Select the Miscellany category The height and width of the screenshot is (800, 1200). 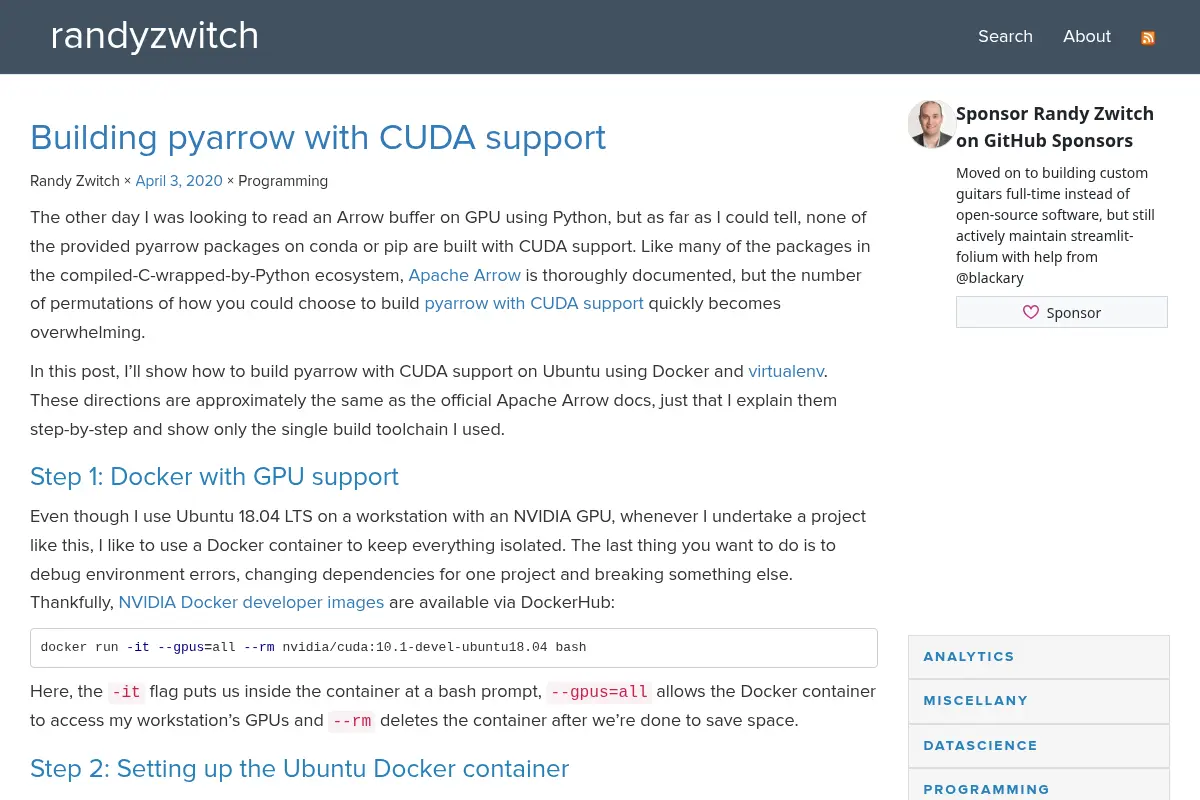coord(1039,701)
